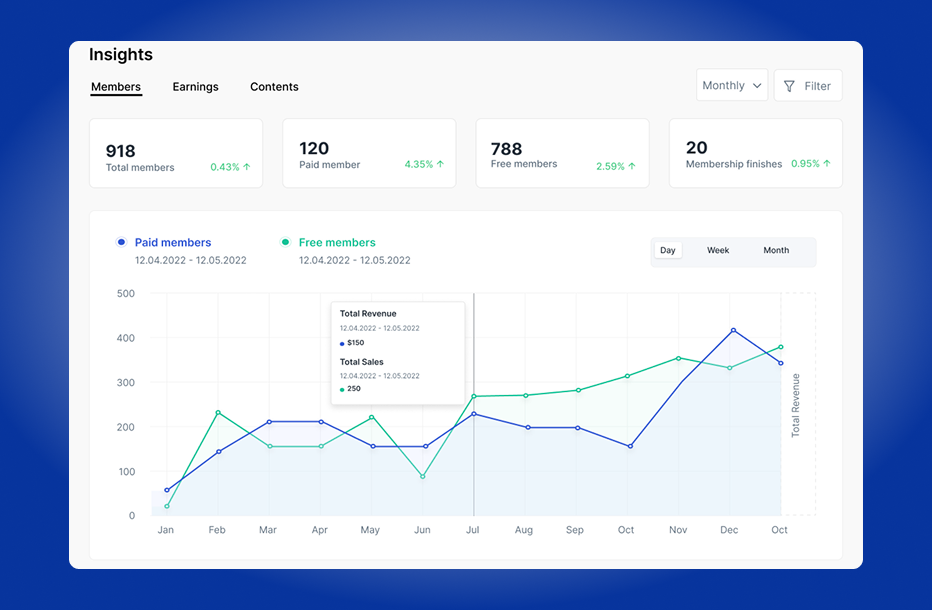
Task: Click up arrow beside 2.59% Free members
Action: click(x=633, y=167)
